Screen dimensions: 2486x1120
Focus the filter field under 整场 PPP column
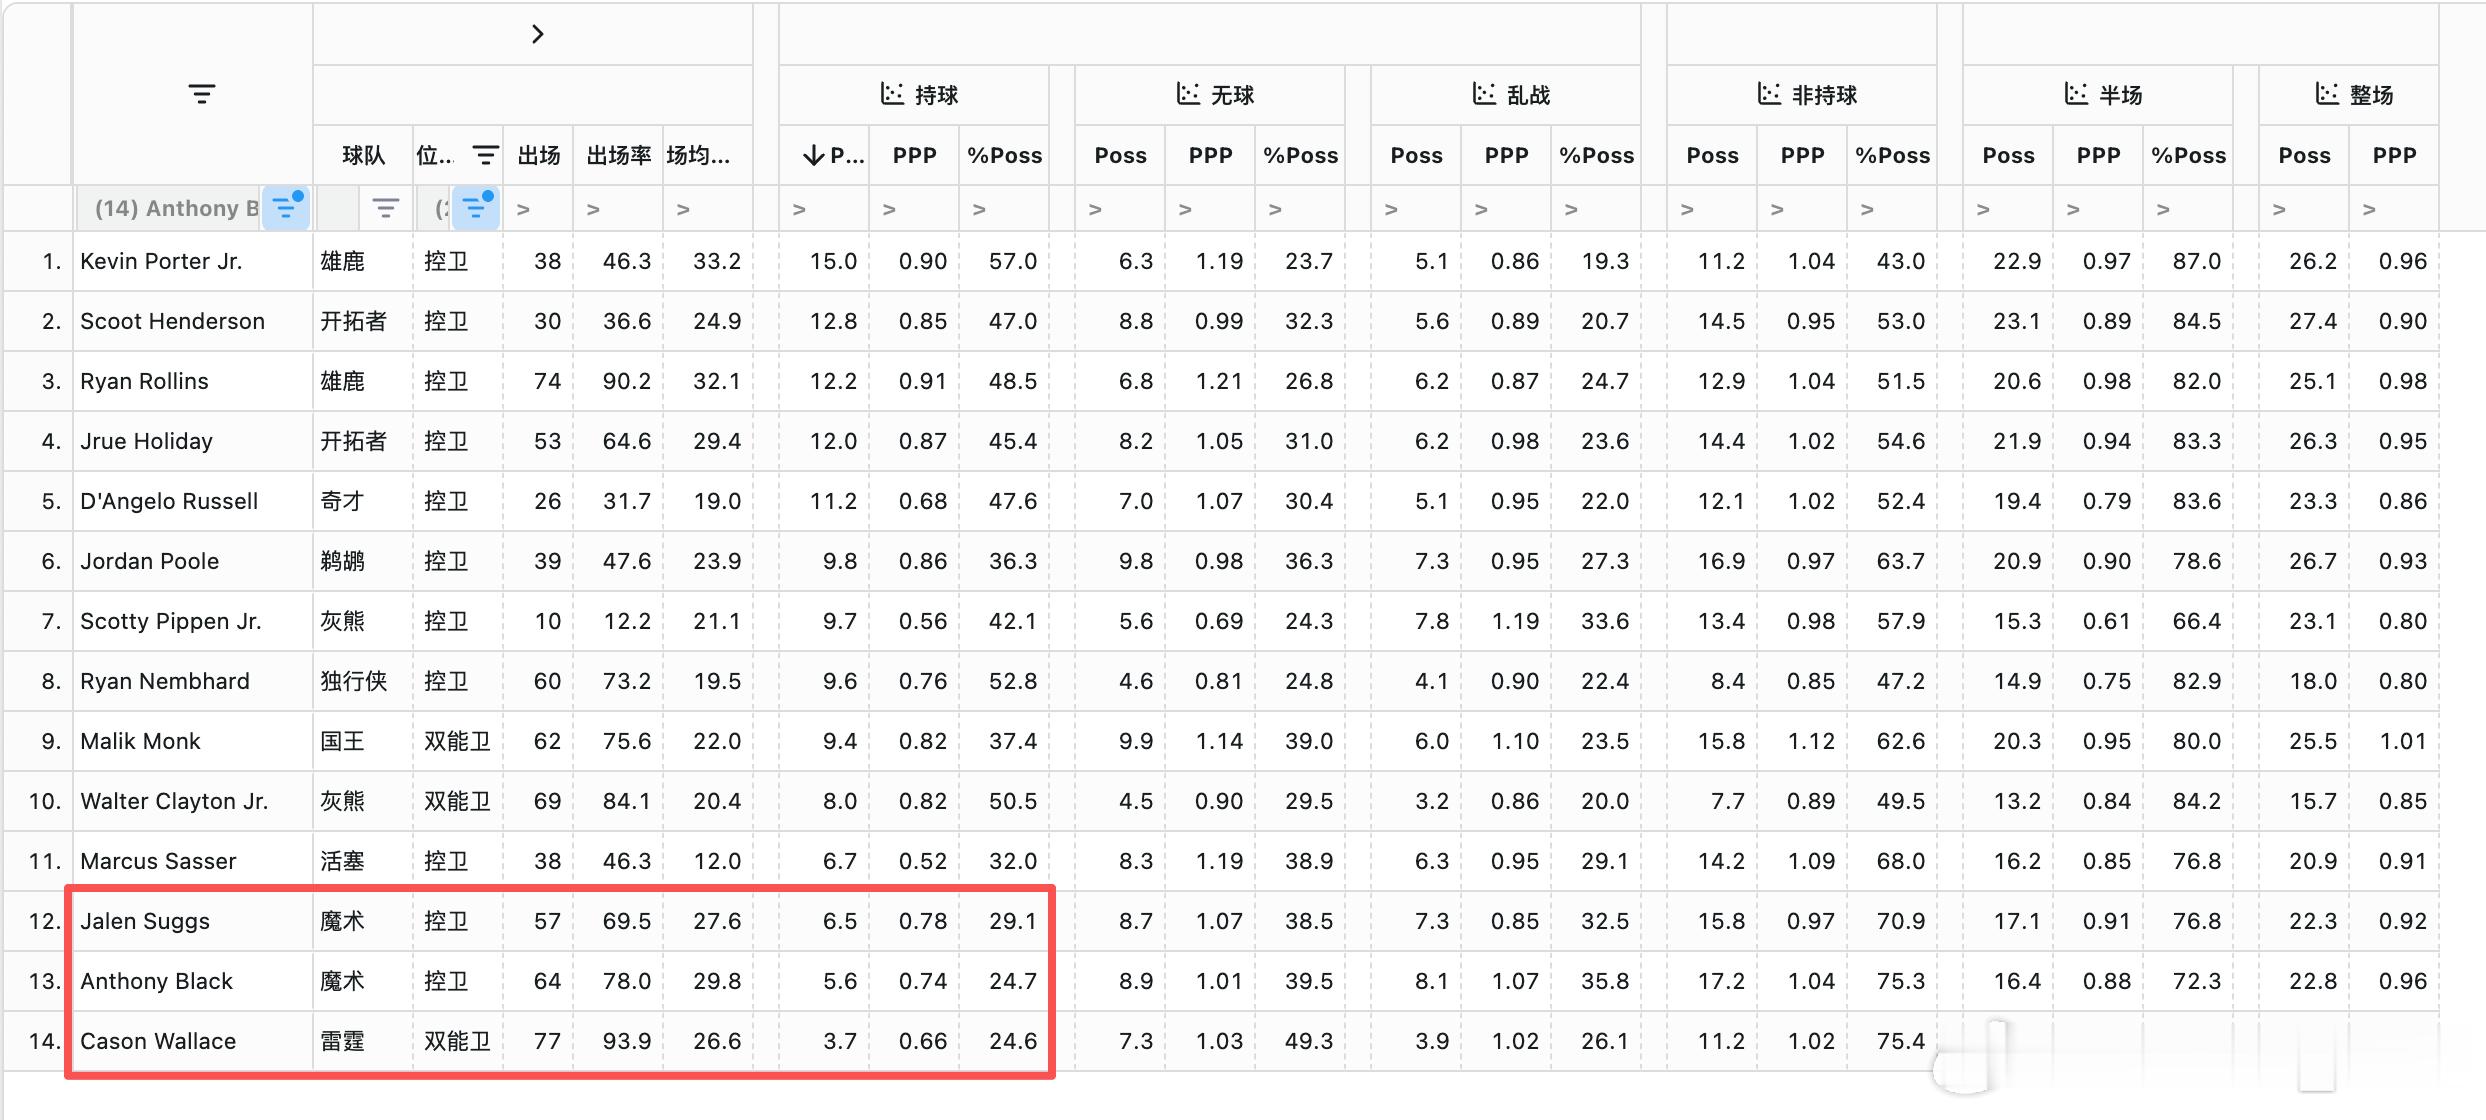tap(2395, 209)
